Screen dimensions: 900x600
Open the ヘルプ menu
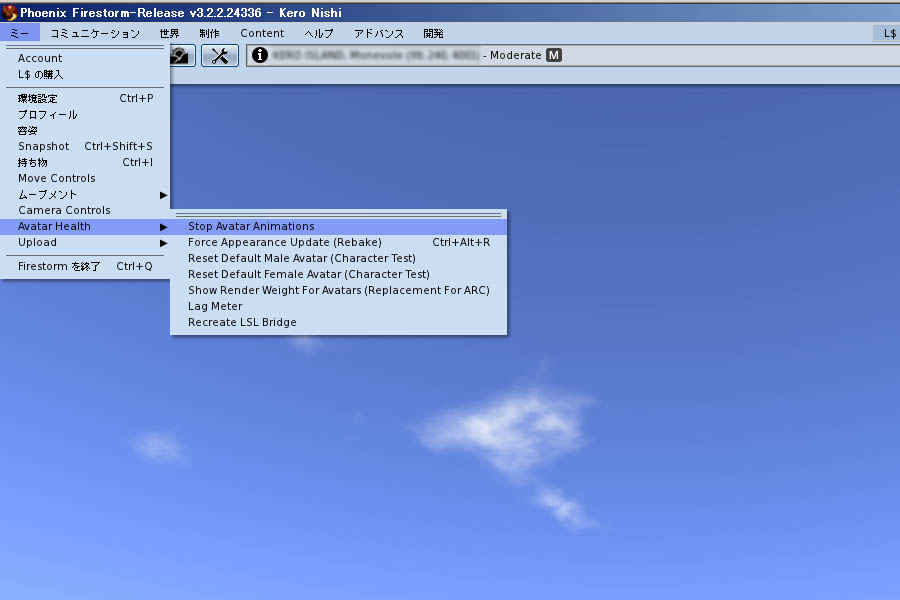pyautogui.click(x=319, y=33)
